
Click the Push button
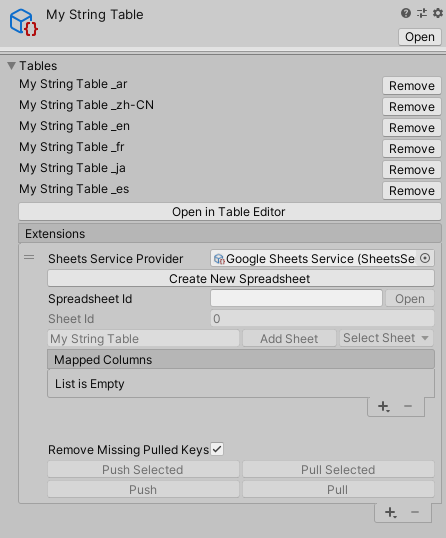[x=143, y=489]
